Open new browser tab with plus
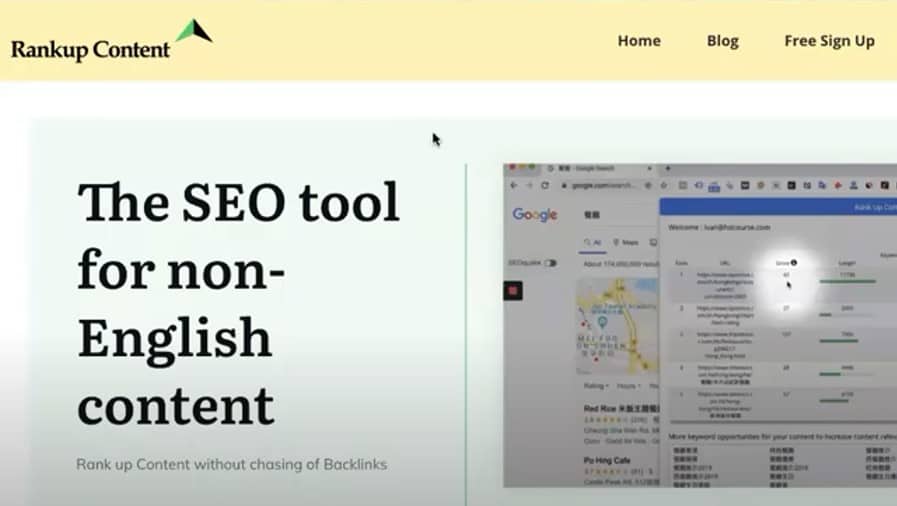The width and height of the screenshot is (897, 506). tap(667, 170)
